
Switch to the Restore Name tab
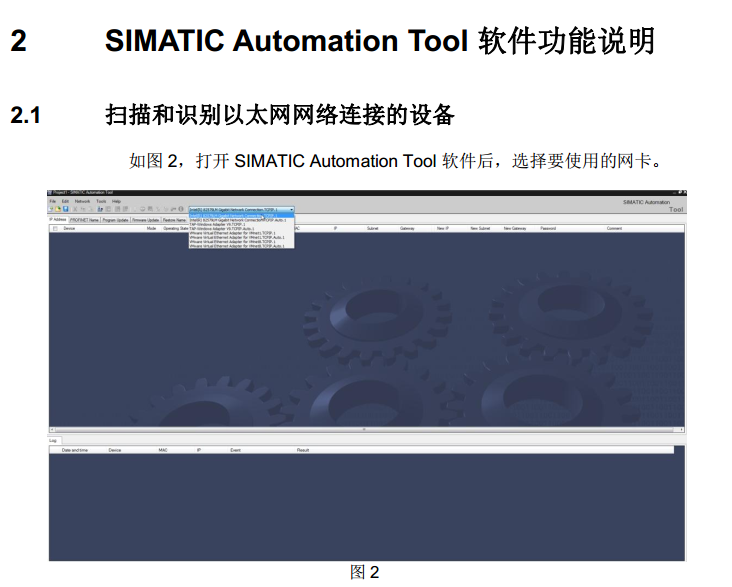tap(175, 220)
